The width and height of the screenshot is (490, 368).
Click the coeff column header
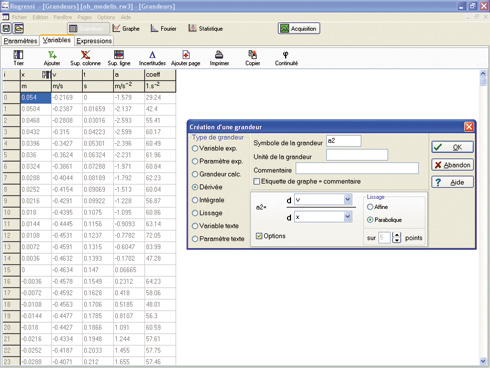click(x=160, y=75)
